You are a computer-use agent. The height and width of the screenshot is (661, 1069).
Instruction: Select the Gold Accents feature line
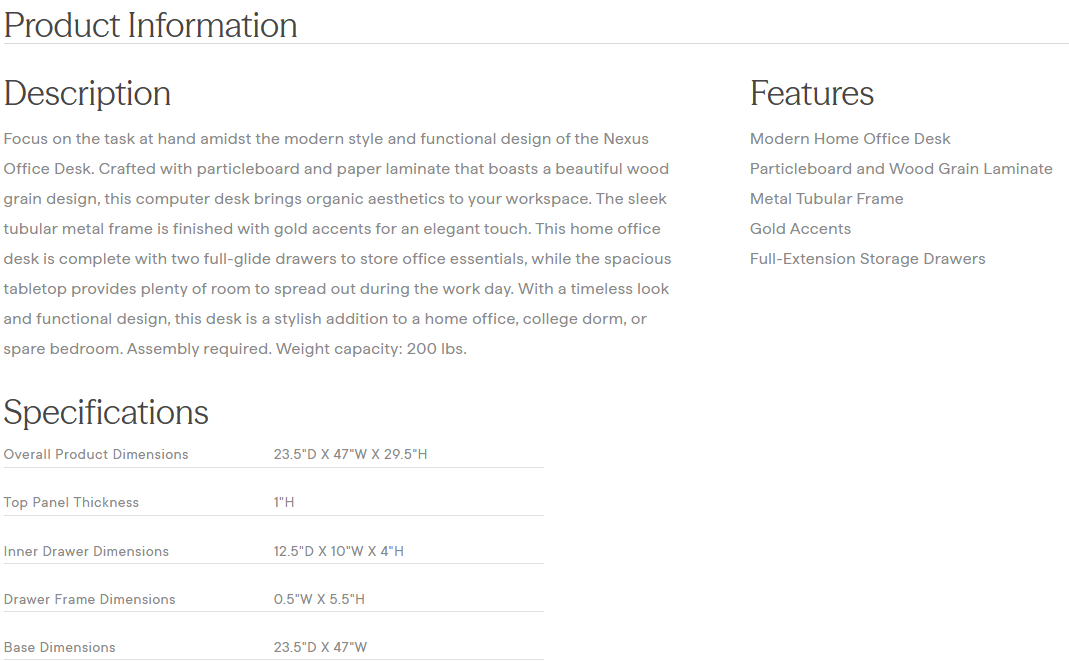800,229
